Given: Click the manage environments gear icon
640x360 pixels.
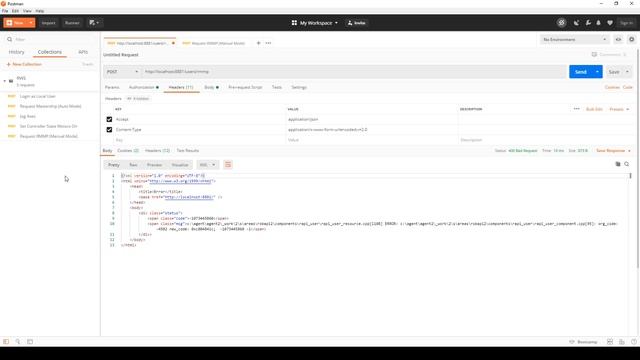Looking at the screenshot, I should [631, 40].
